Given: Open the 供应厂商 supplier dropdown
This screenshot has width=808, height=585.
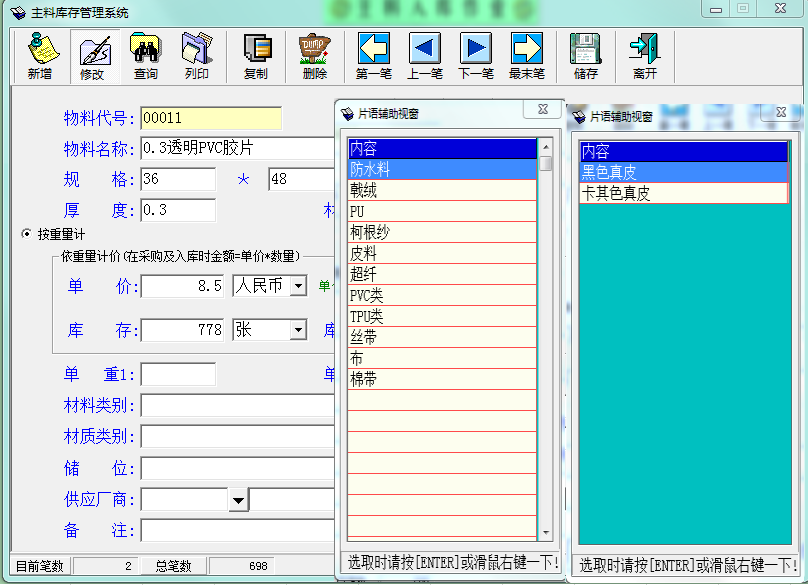Looking at the screenshot, I should point(238,499).
